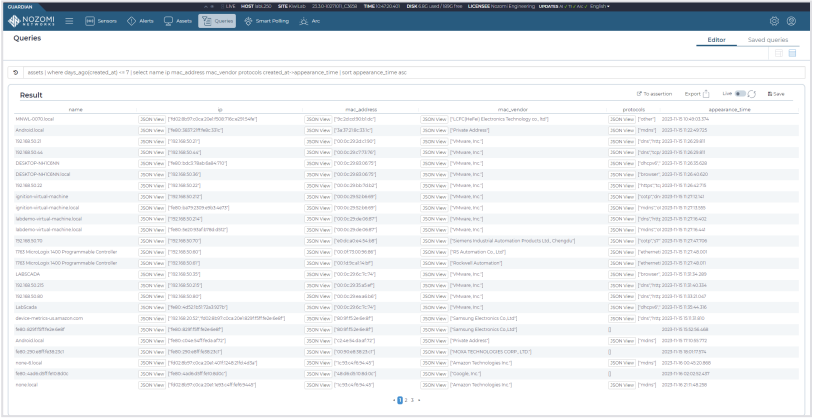Open the Sensors section
Screen dimensions: 813x420
click(101, 20)
